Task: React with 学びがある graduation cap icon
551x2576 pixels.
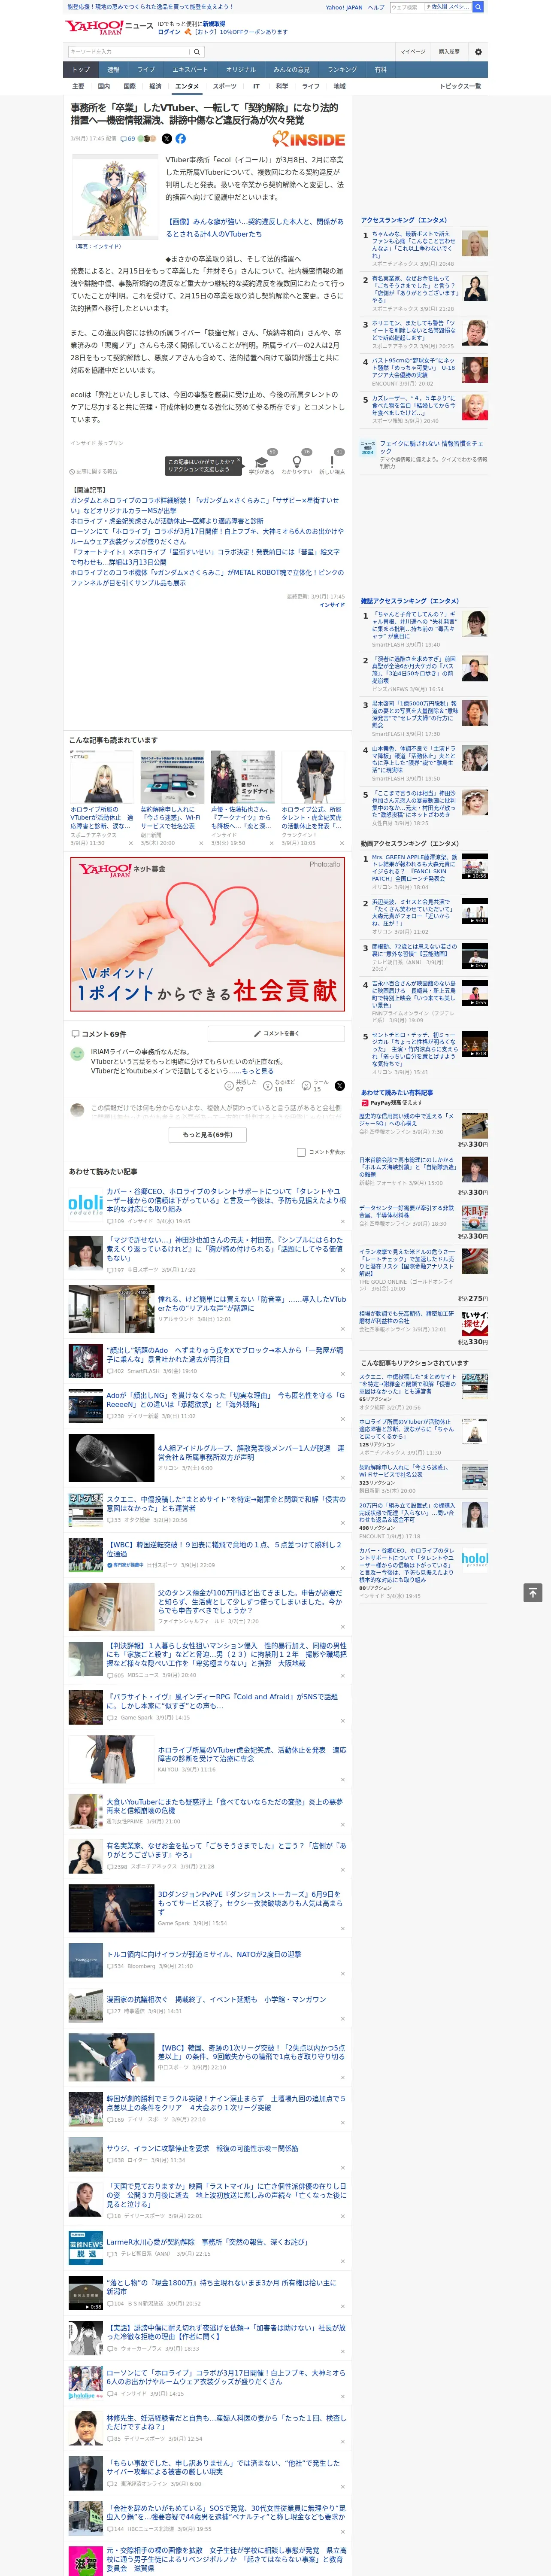Action: (x=262, y=463)
